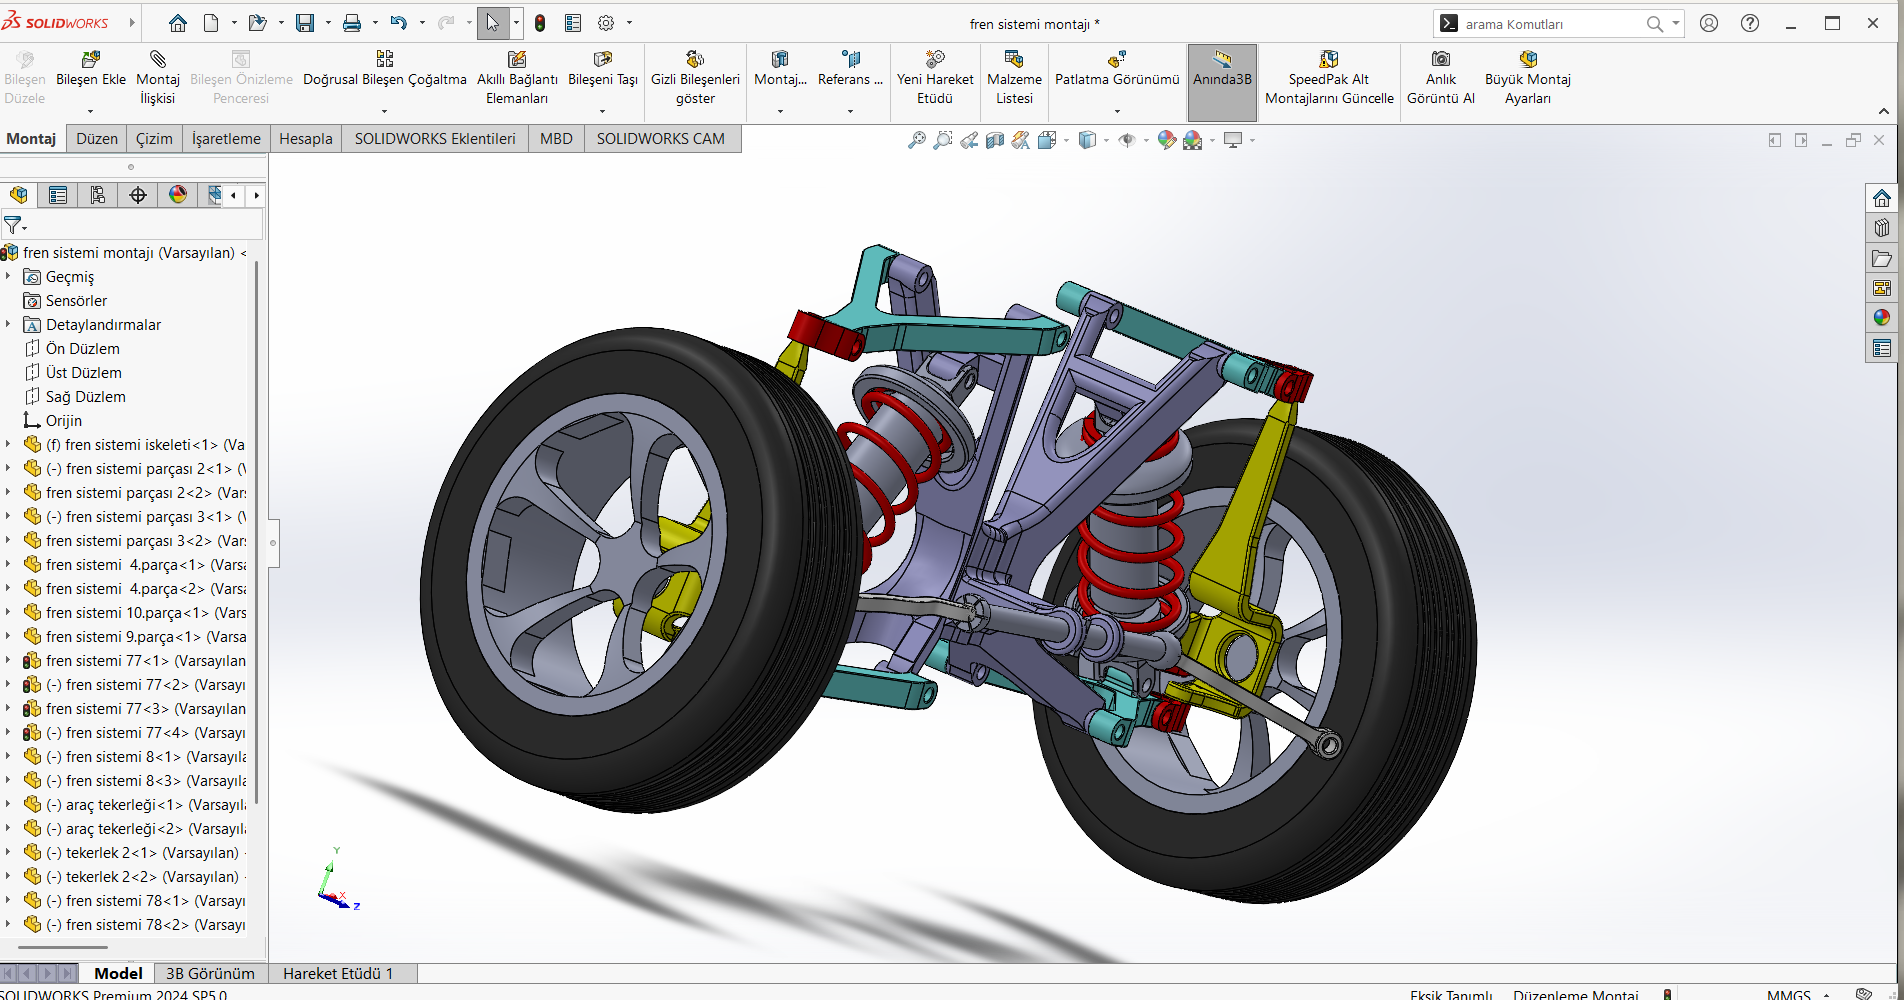This screenshot has width=1904, height=1000.
Task: Switch to the 3B Görünüm bottom tab
Action: coord(210,973)
